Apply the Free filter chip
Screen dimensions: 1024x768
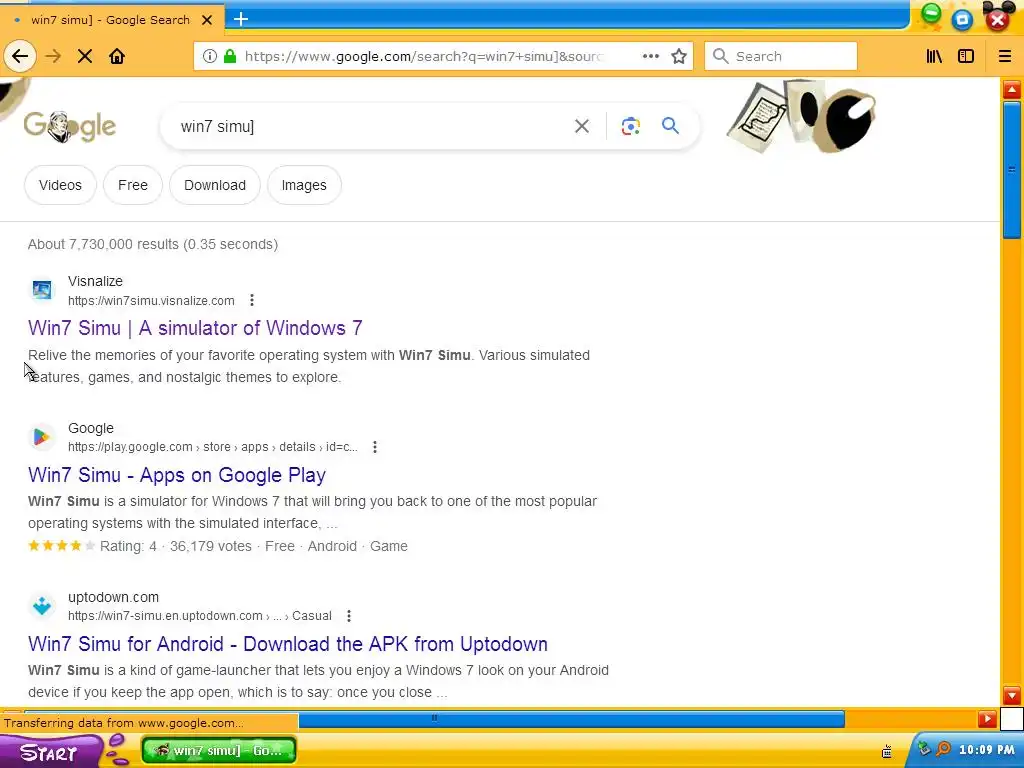[x=133, y=185]
